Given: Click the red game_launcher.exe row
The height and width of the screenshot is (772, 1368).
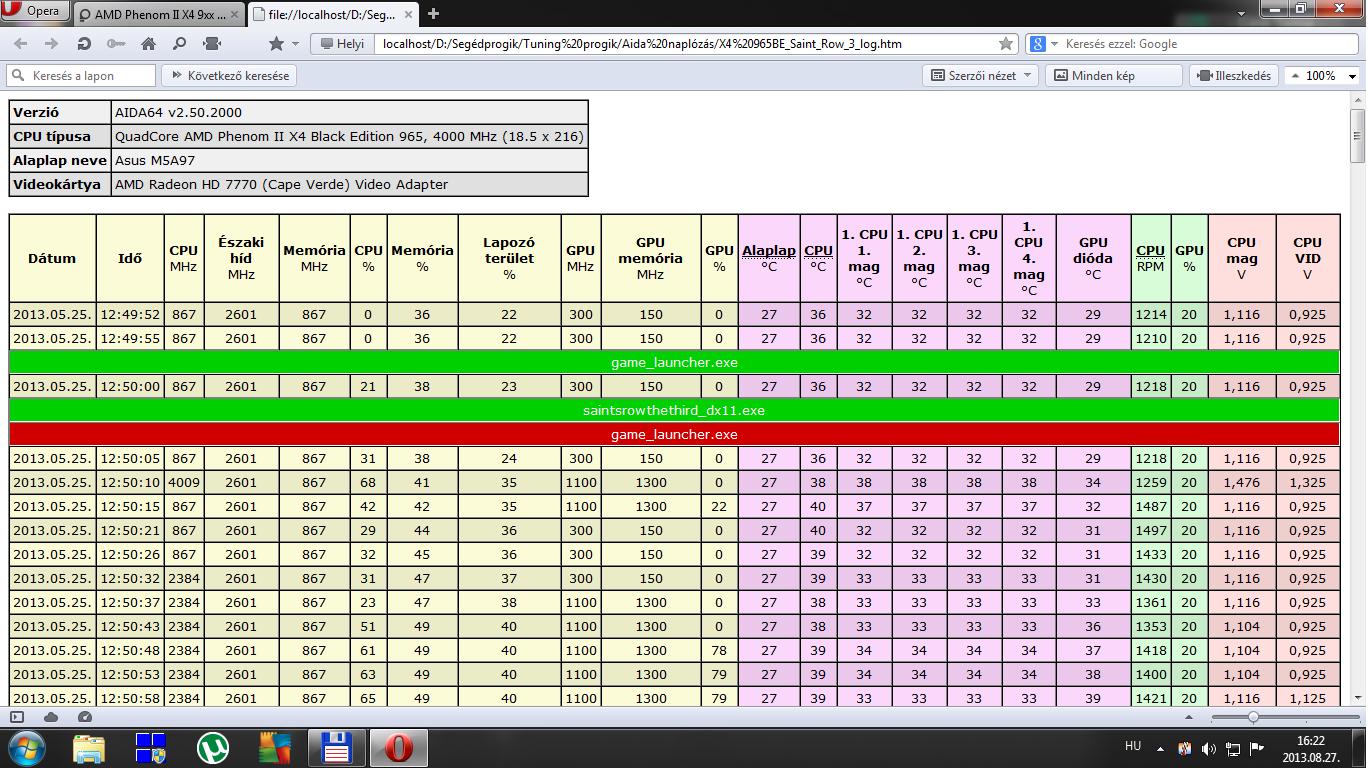Looking at the screenshot, I should pos(674,434).
